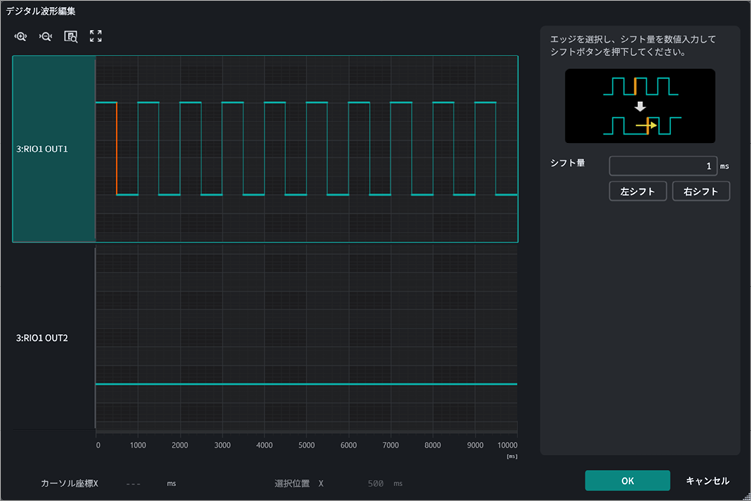
Task: Select the 3:RIO1 OUT2 channel label
Action: [x=42, y=338]
